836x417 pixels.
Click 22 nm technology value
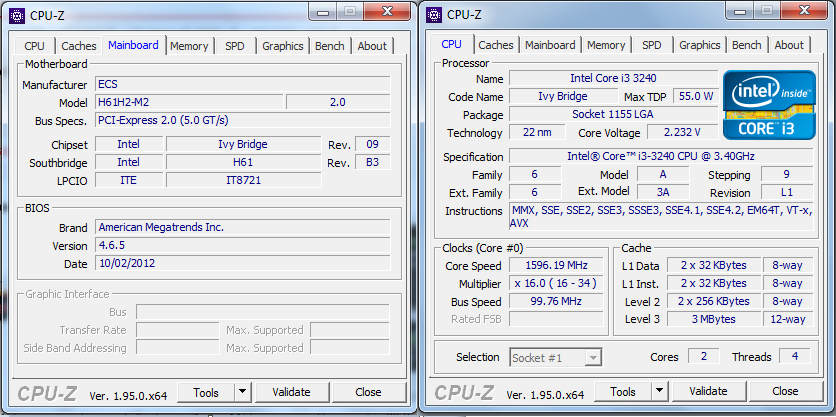click(x=537, y=132)
